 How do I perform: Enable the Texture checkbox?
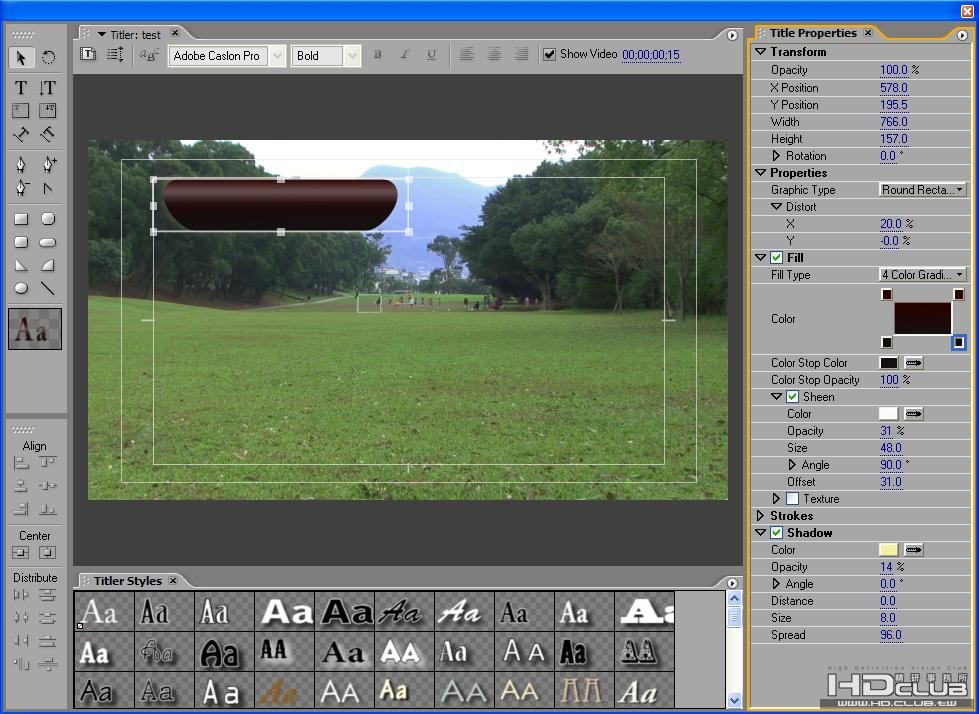pos(793,499)
